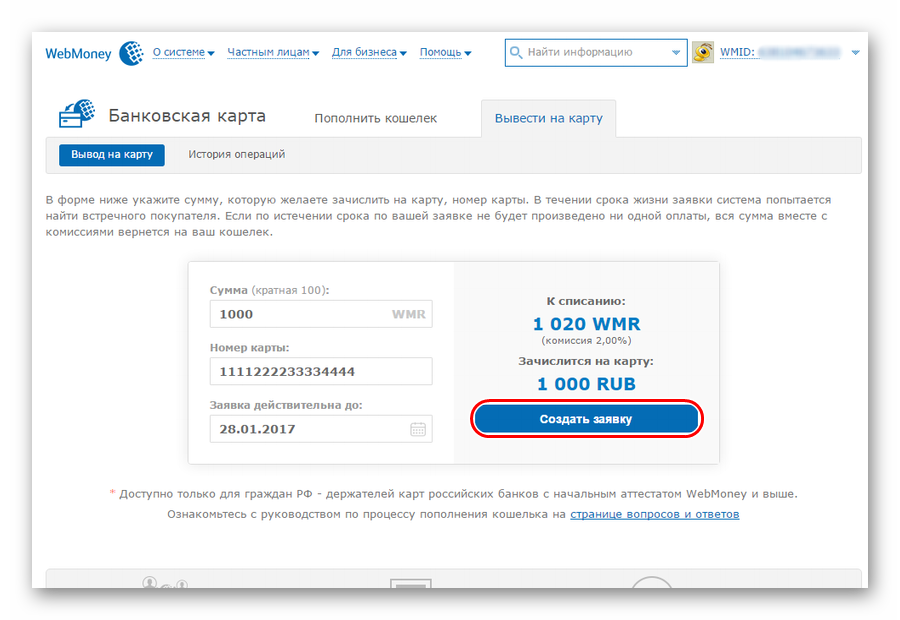Viewport: 900px width, 620px height.
Task: Expand the О системе menu
Action: pos(183,52)
